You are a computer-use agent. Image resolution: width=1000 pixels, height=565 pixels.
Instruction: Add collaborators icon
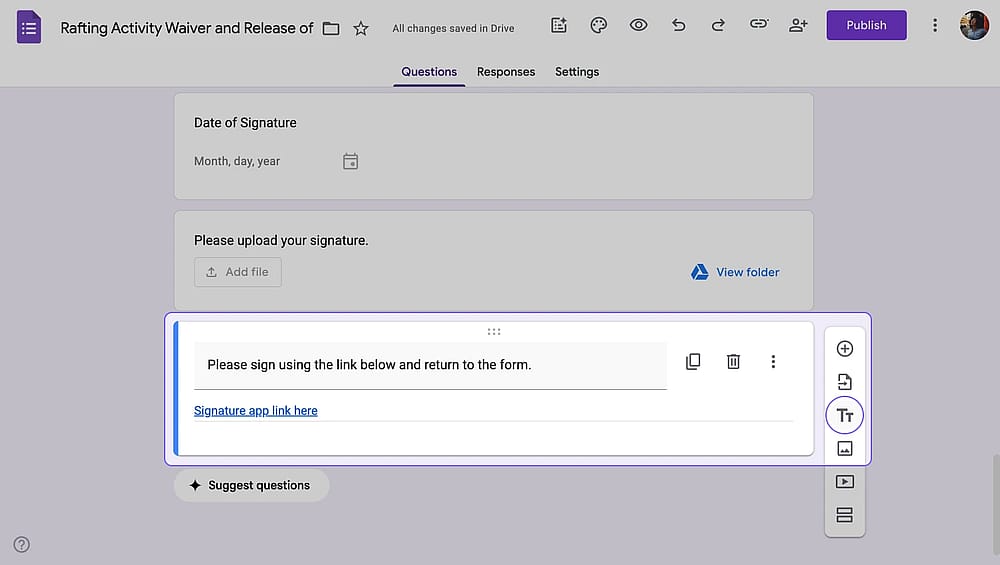tap(798, 26)
